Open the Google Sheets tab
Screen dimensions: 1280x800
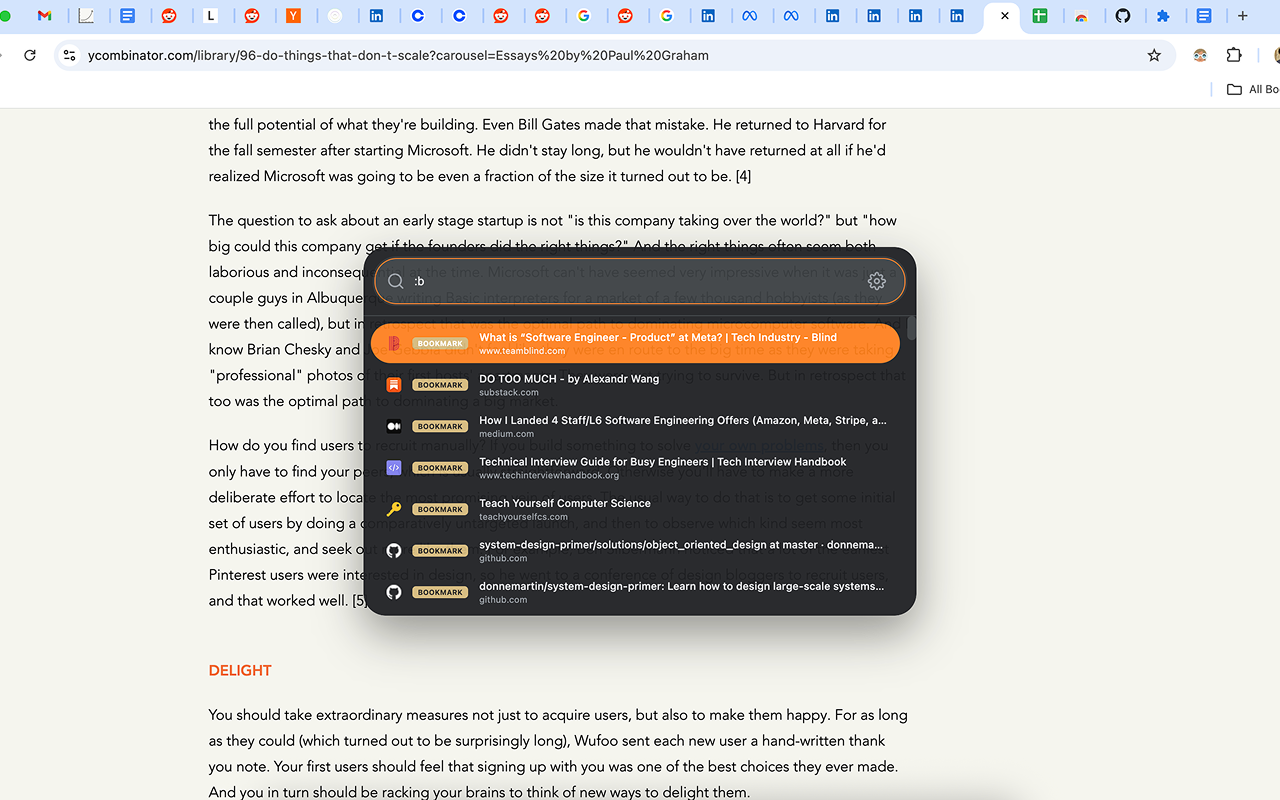pos(1042,15)
